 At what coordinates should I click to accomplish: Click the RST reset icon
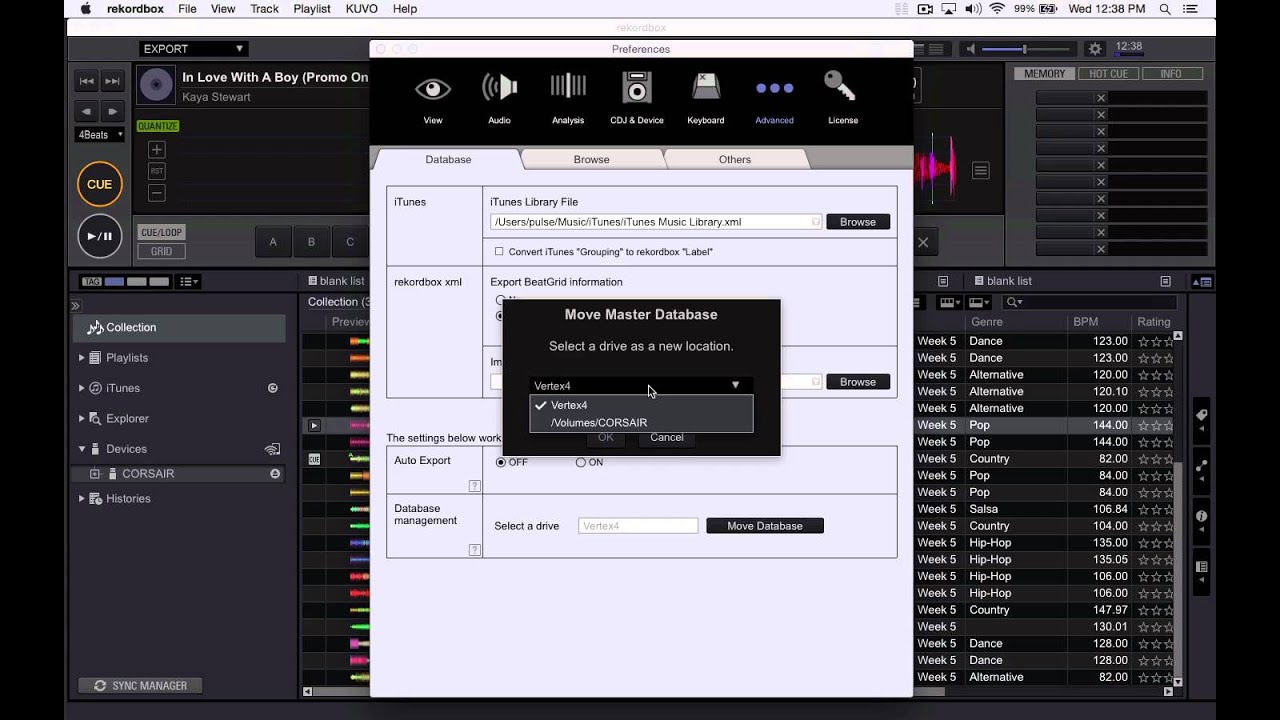tap(156, 171)
